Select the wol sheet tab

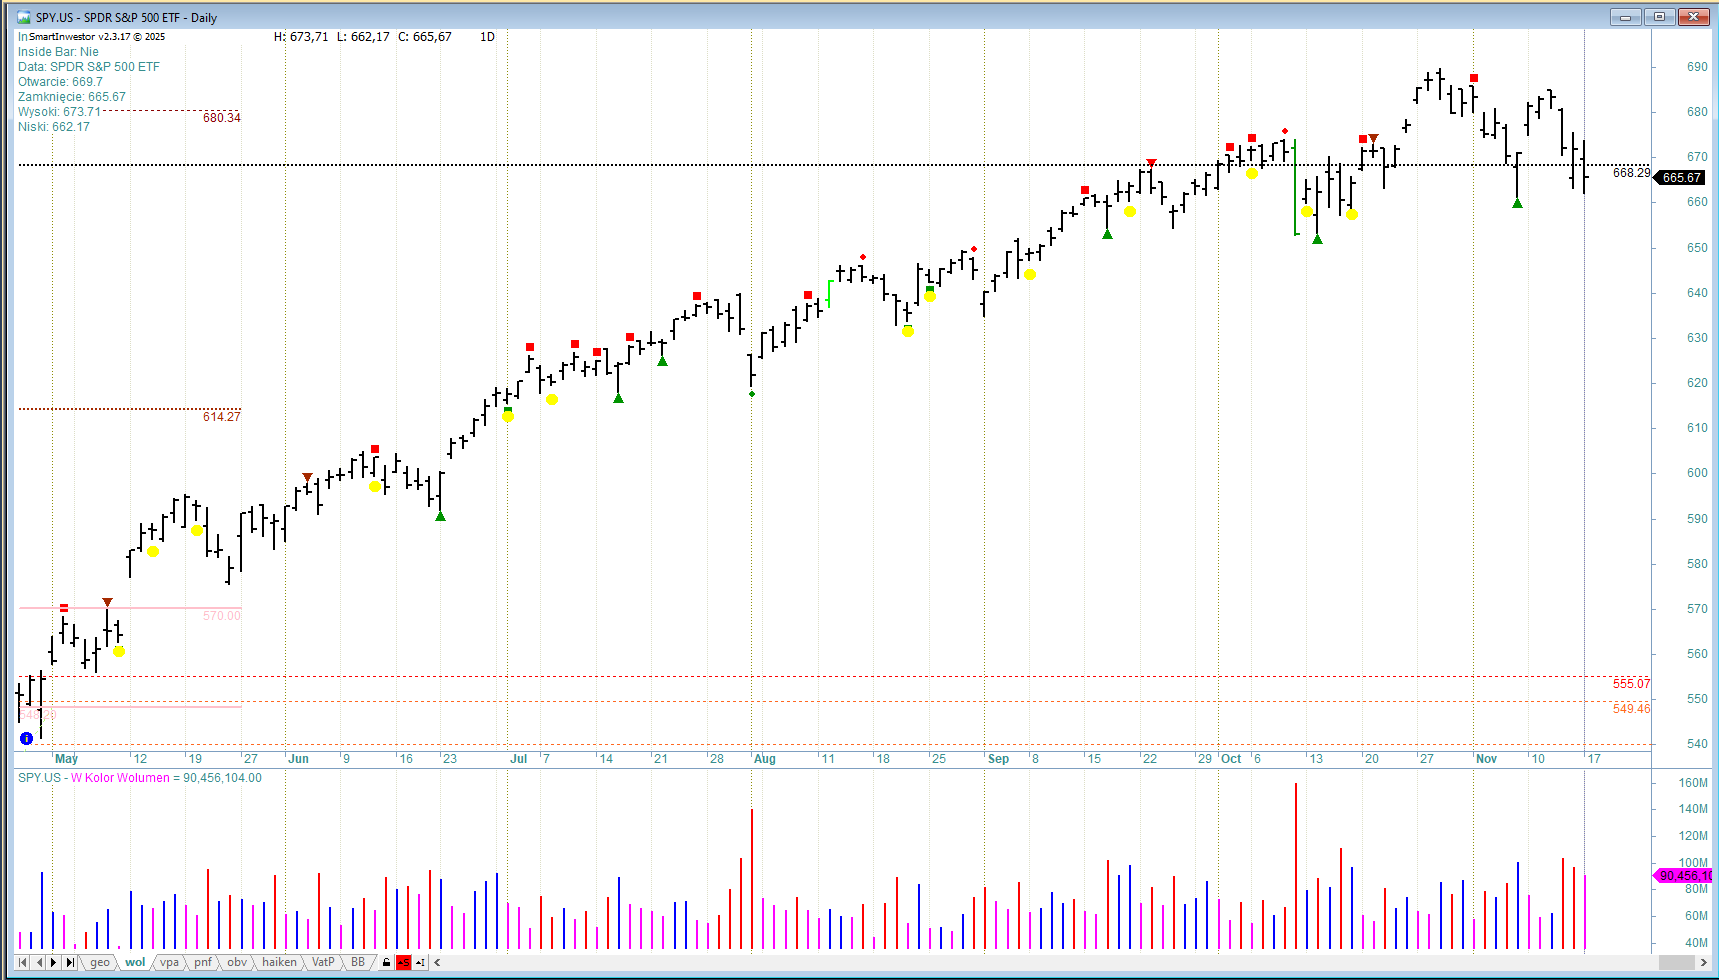click(135, 962)
